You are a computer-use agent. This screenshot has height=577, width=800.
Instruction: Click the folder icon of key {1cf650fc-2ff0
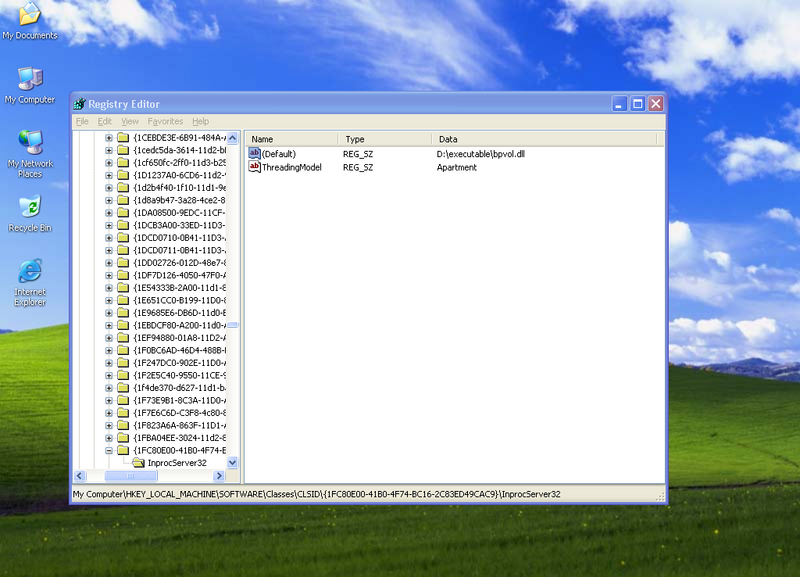tap(123, 163)
